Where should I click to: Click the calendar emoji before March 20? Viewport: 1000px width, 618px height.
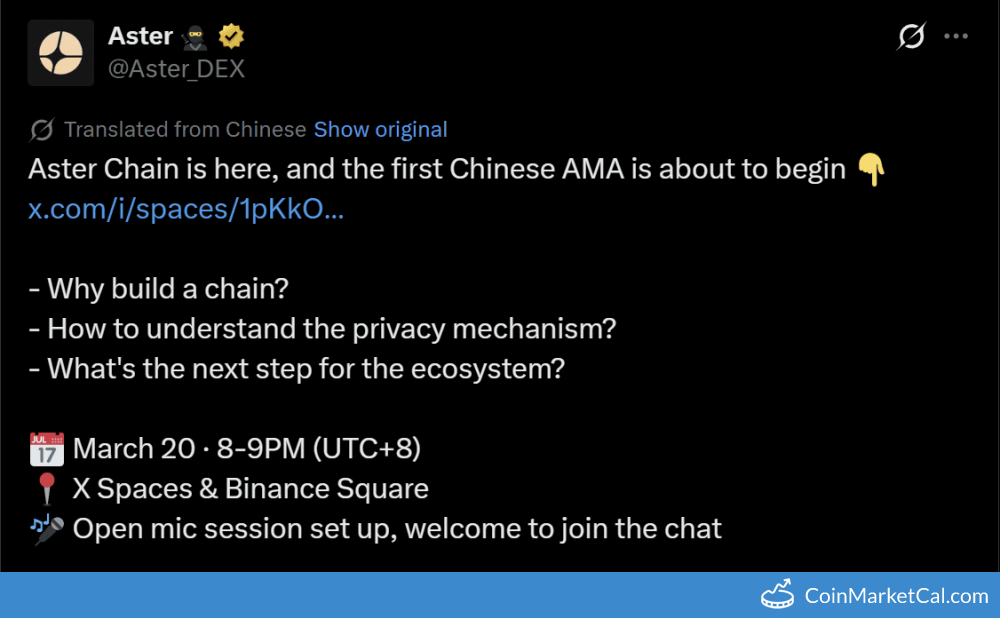tap(46, 449)
